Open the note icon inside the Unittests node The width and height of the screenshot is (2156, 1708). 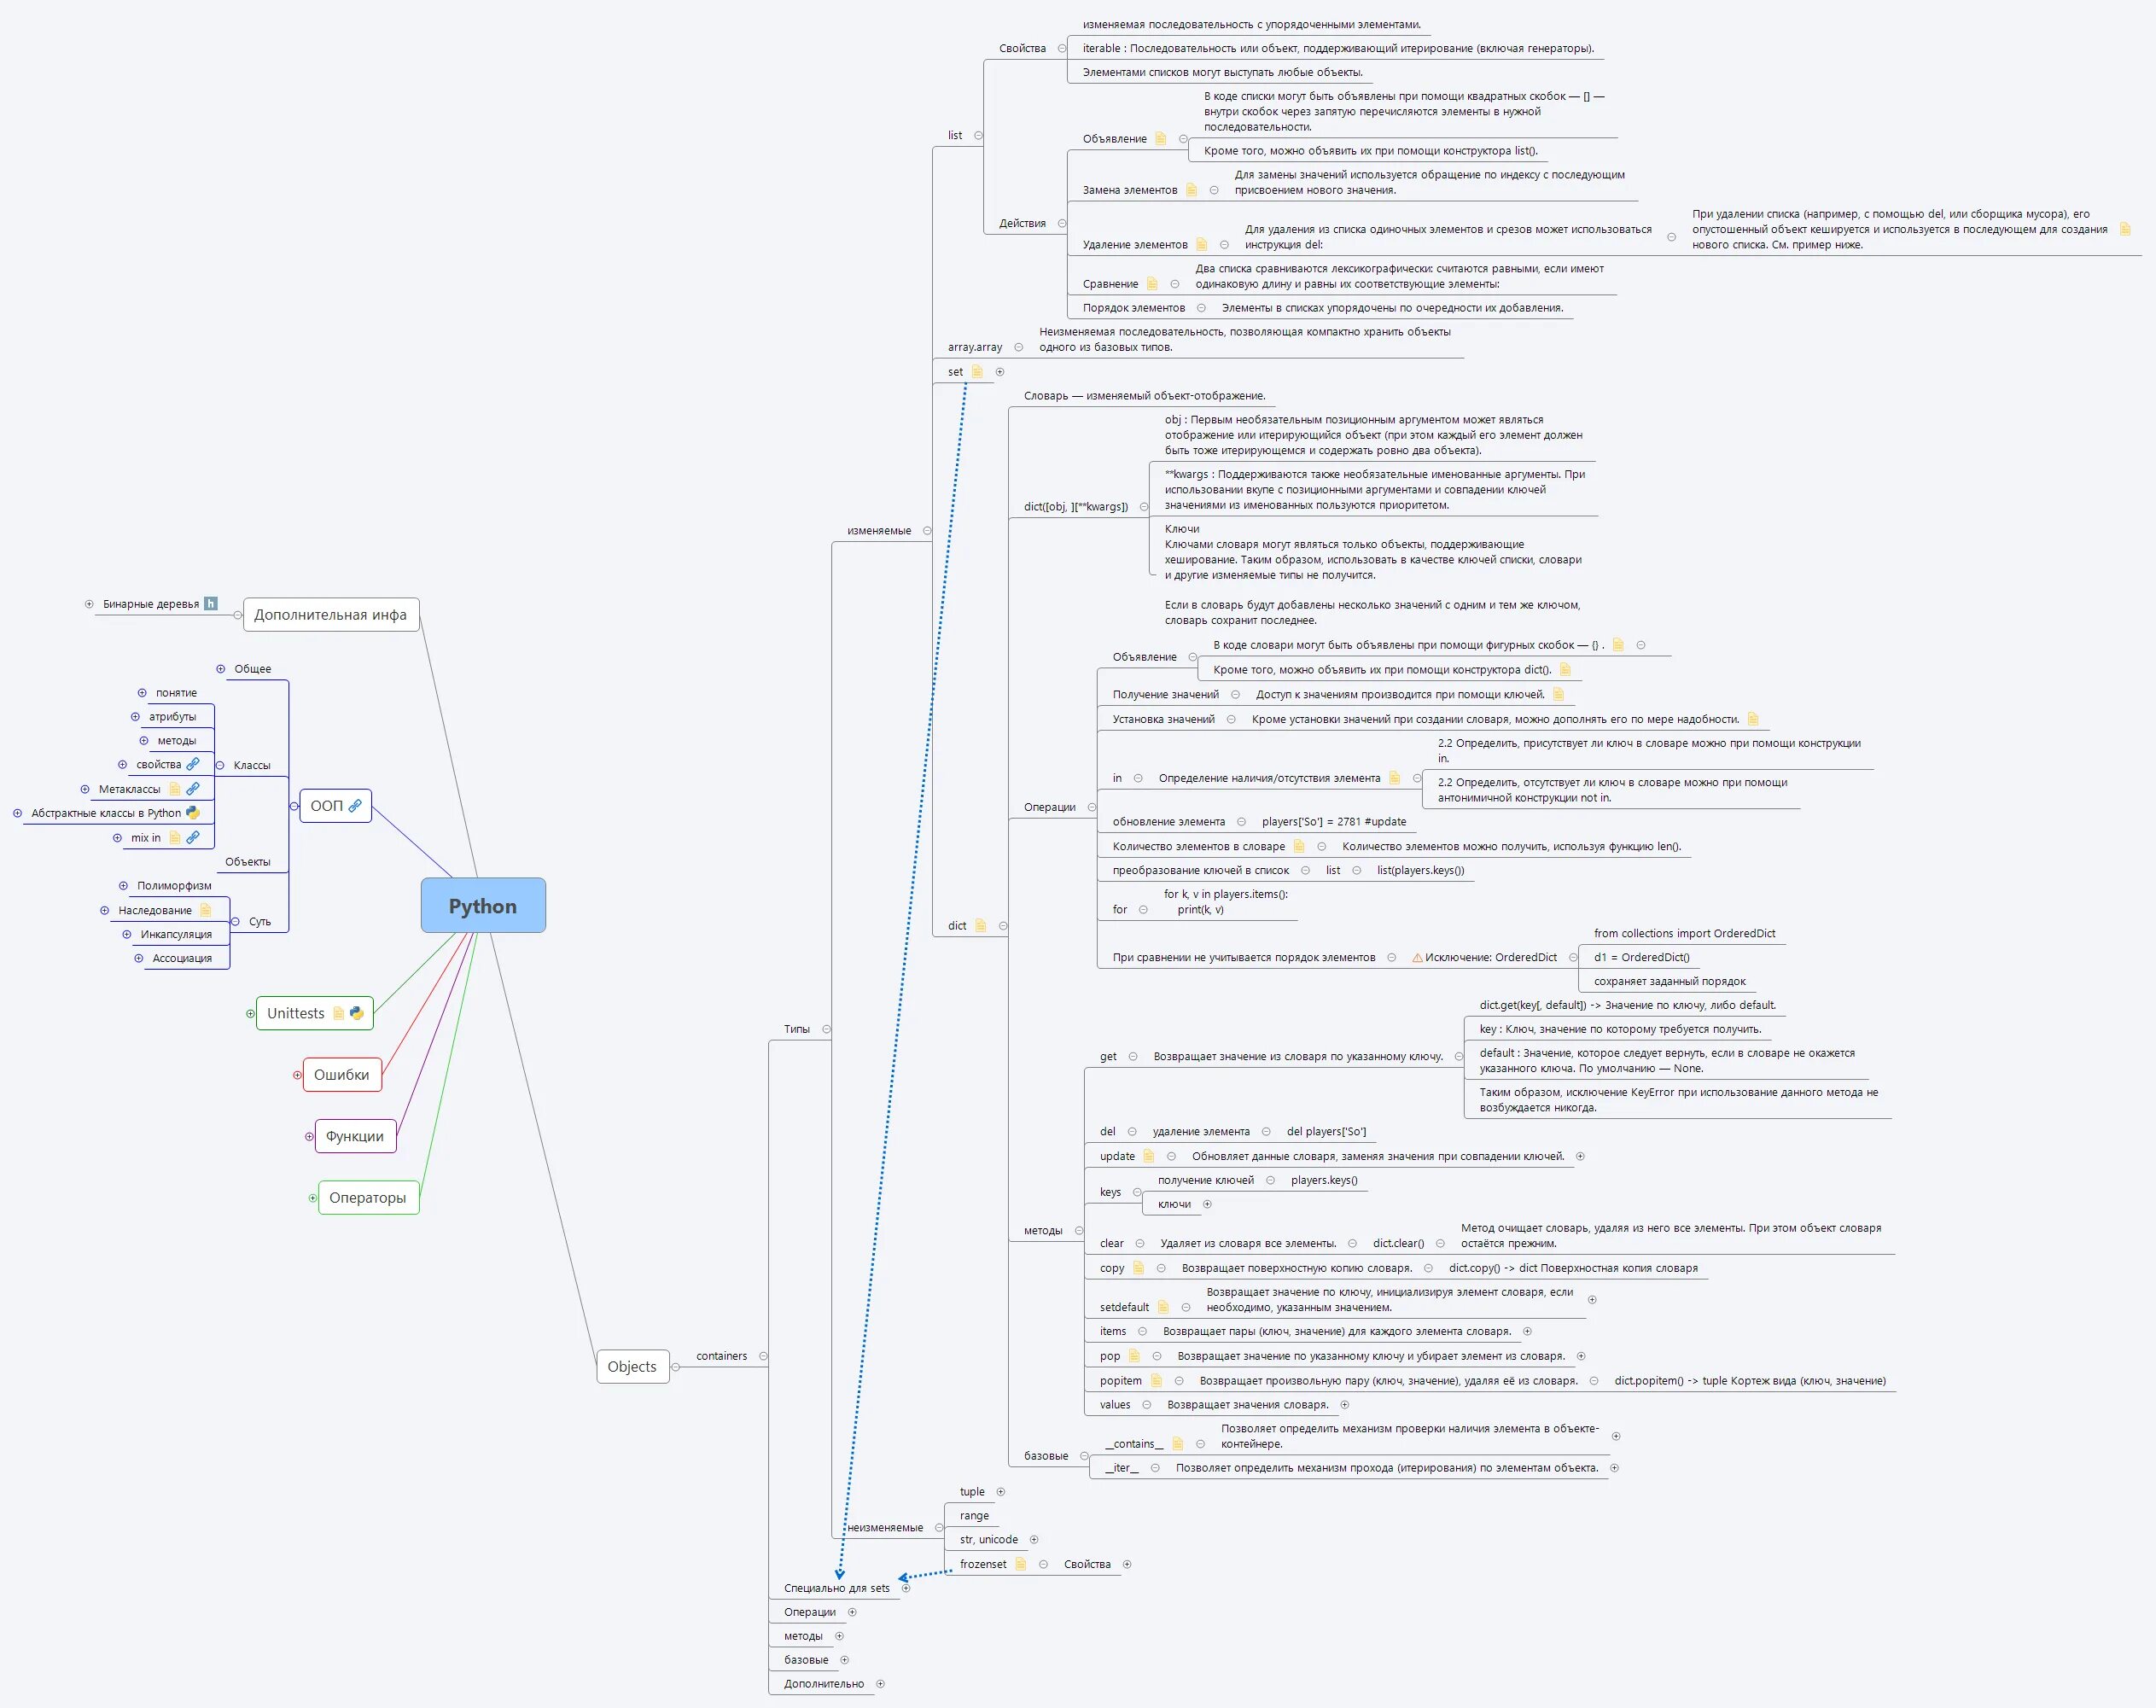(338, 1013)
